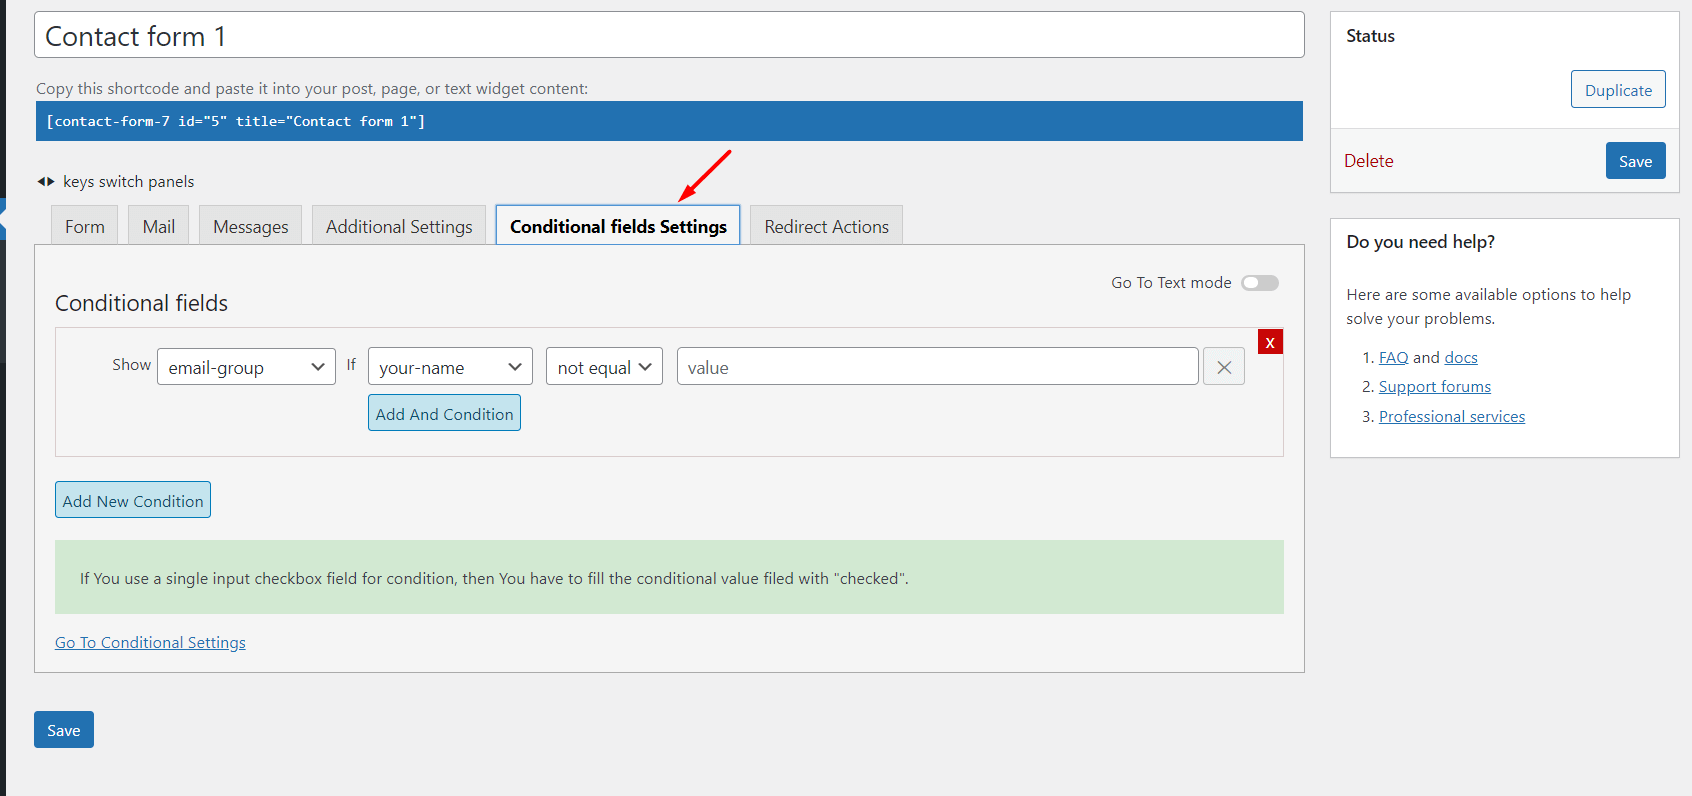Switch to the Form tab
This screenshot has width=1692, height=796.
(85, 226)
